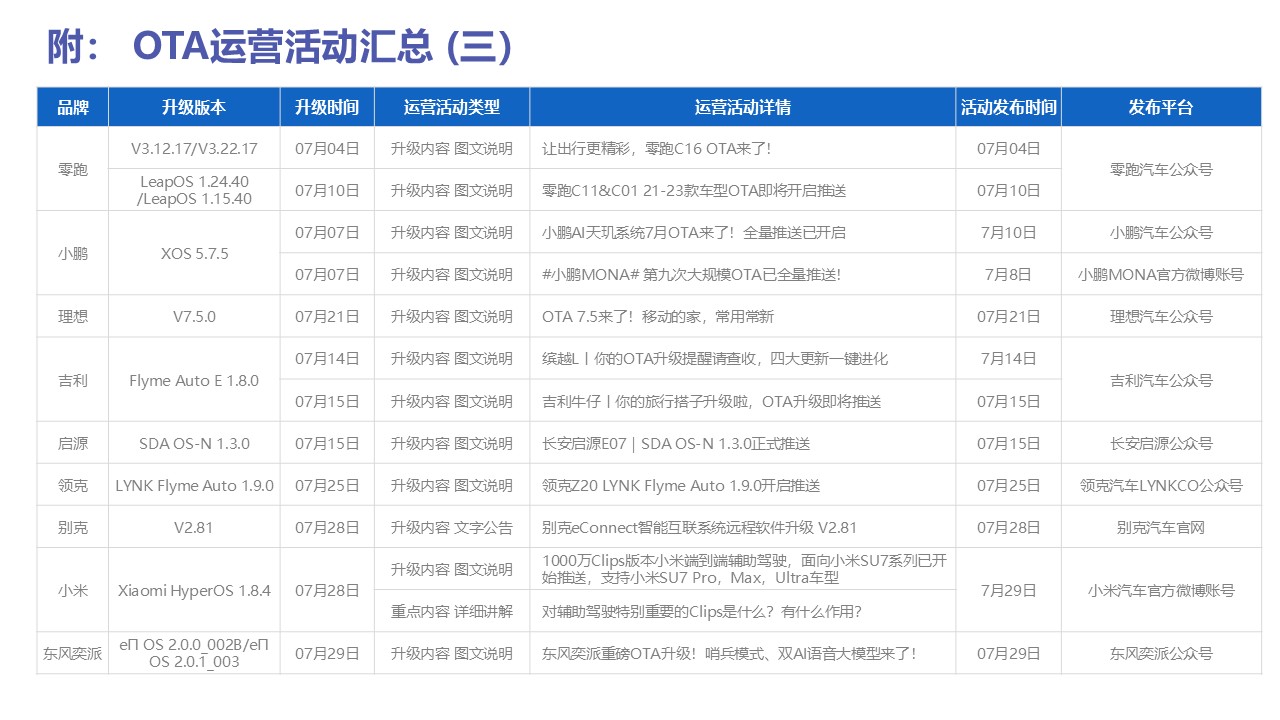
Task: Click the 零跑 brand cell
Action: (73, 169)
